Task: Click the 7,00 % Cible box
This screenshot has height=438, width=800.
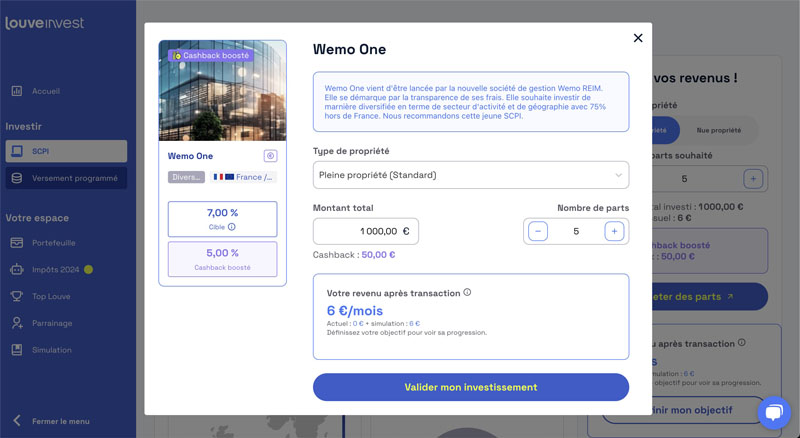Action: tap(222, 219)
